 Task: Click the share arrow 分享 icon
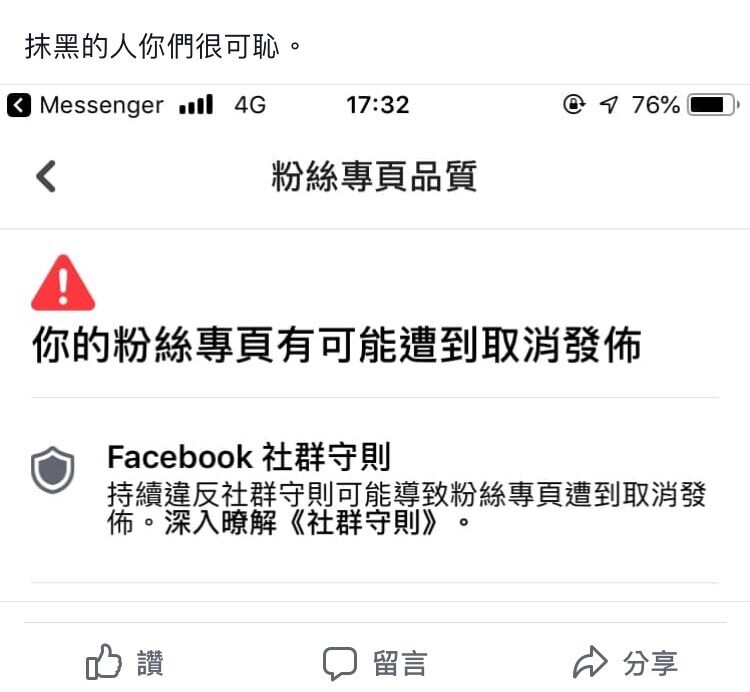click(x=590, y=662)
